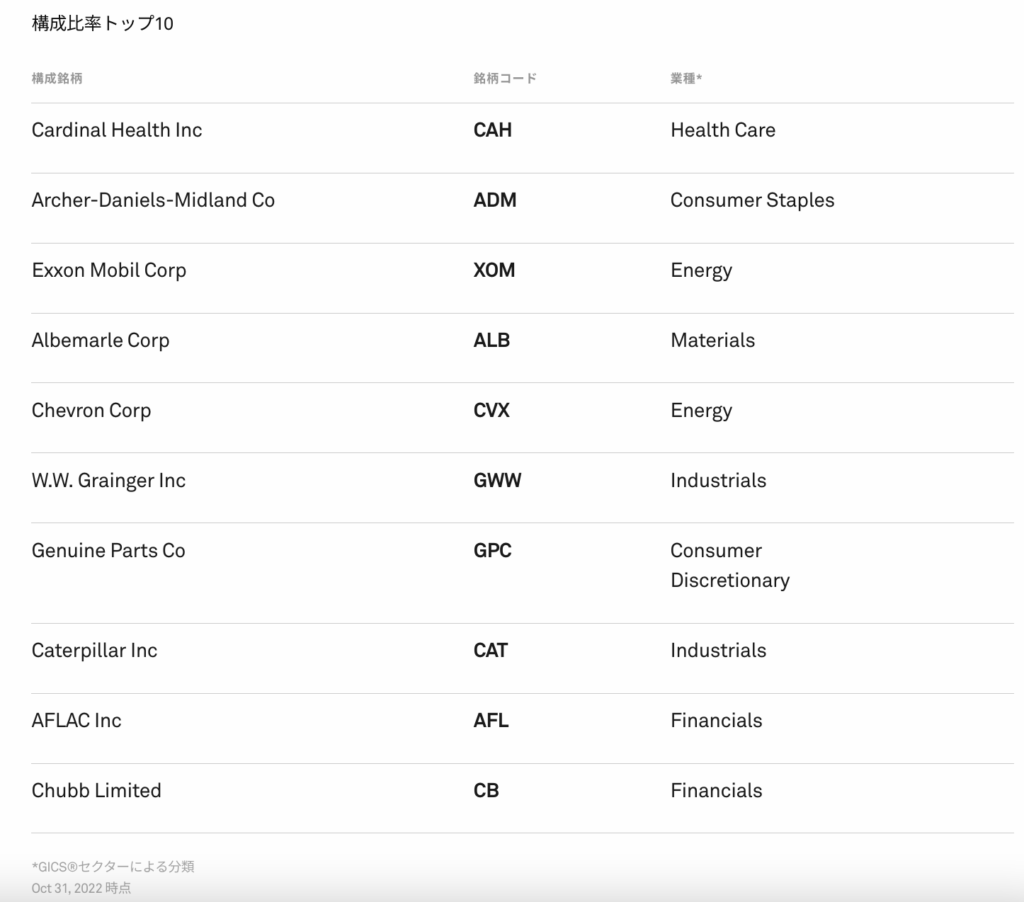Viewport: 1024px width, 902px height.
Task: Click the CAT ticker code
Action: point(490,650)
